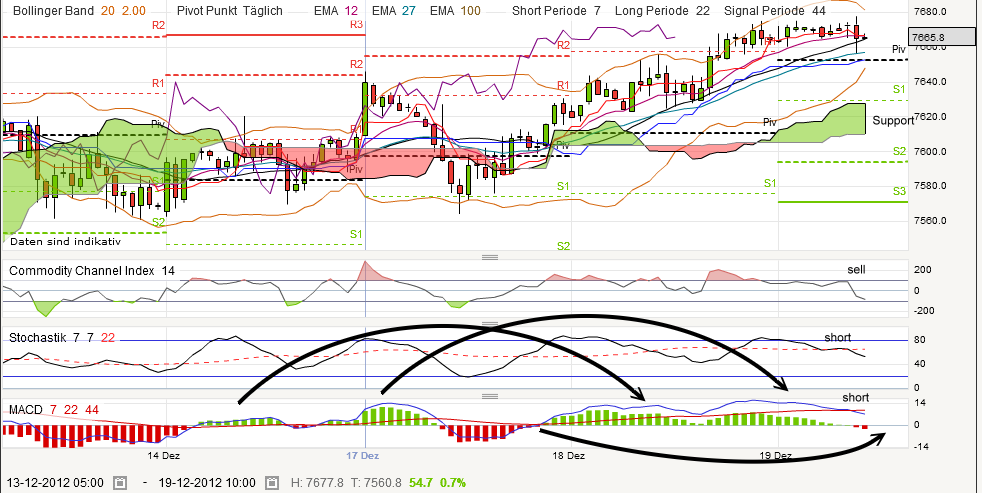Click the start date field 13-12-2012 05:00
The image size is (982, 493).
click(x=54, y=483)
